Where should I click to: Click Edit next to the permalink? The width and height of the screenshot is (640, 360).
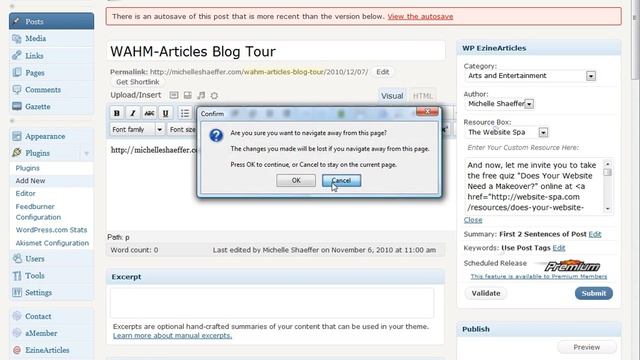pyautogui.click(x=382, y=72)
